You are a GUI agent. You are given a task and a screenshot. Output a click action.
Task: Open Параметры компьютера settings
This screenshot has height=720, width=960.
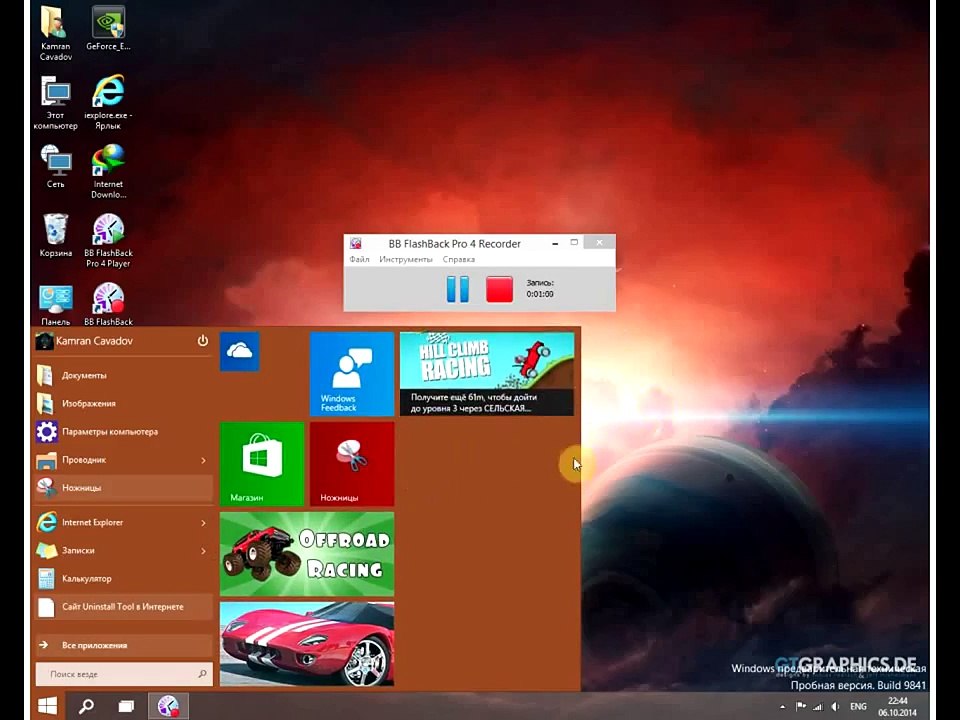124,432
